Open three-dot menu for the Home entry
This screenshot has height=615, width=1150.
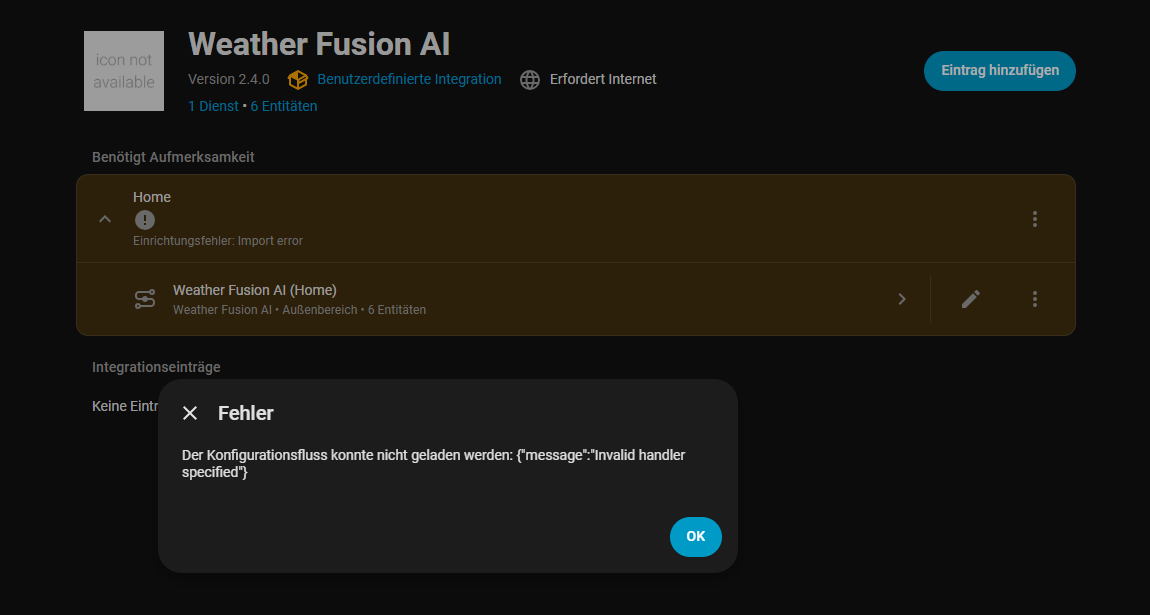[x=1035, y=219]
